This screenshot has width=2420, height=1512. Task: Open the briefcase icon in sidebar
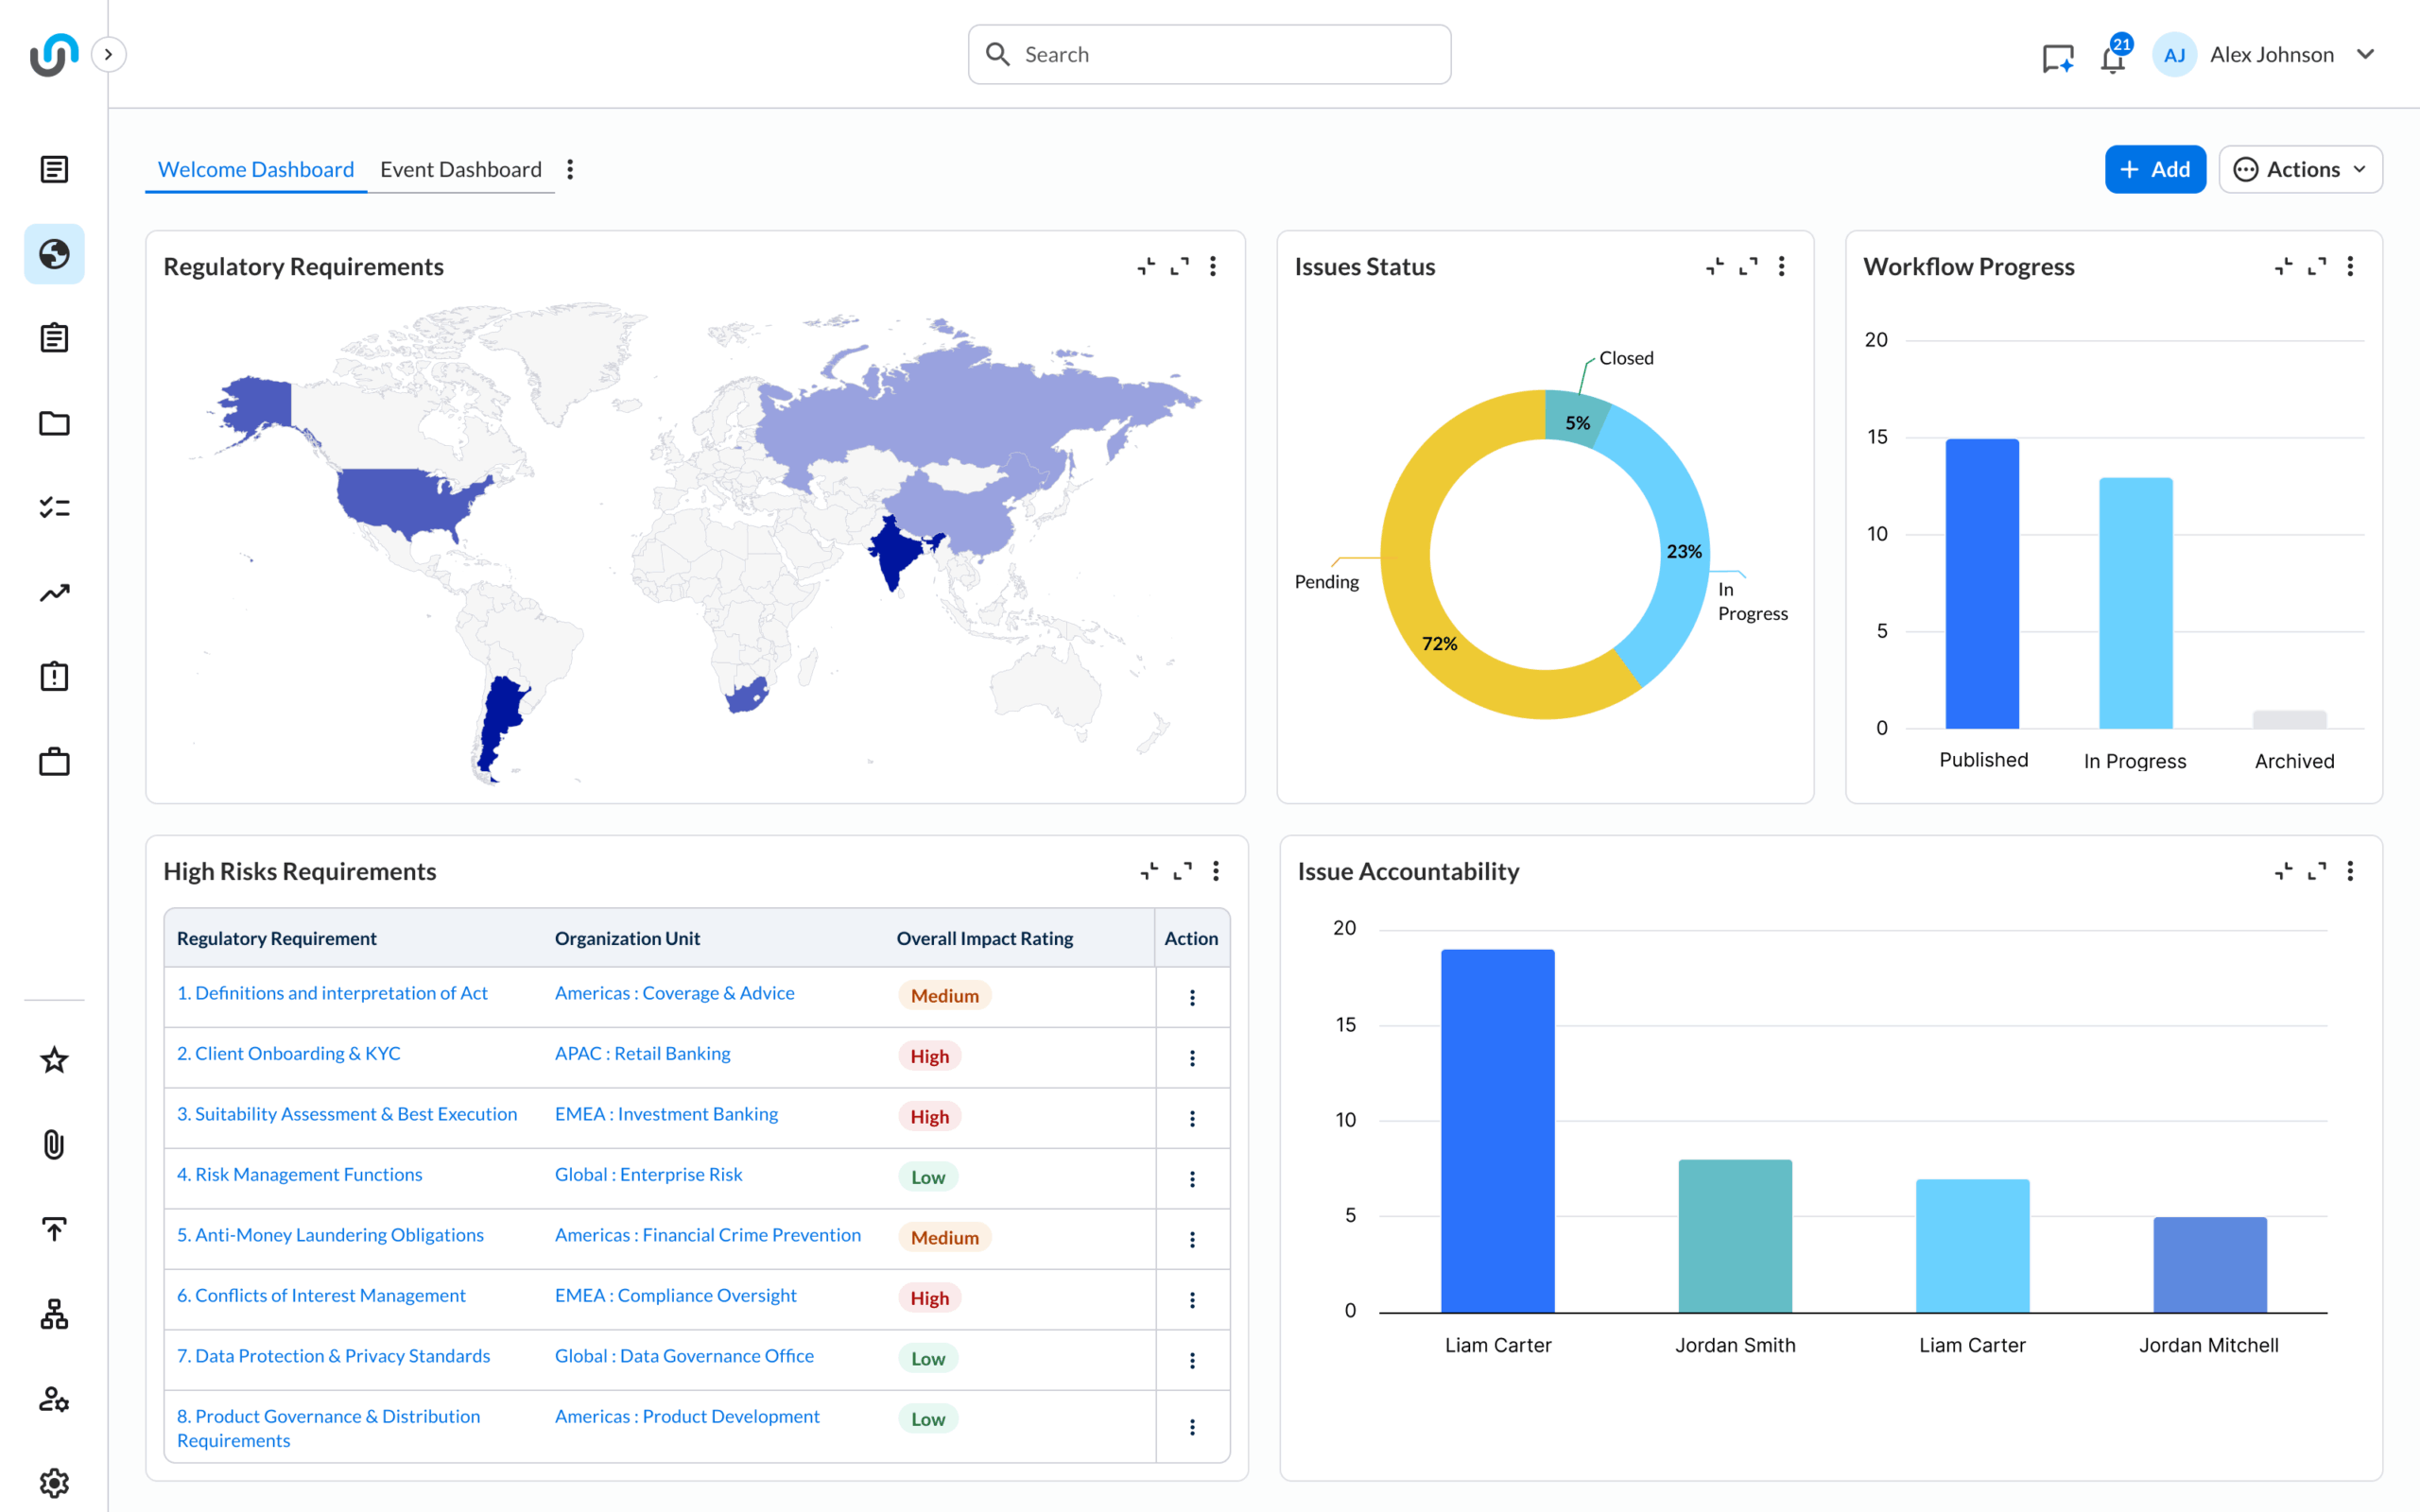coord(54,762)
